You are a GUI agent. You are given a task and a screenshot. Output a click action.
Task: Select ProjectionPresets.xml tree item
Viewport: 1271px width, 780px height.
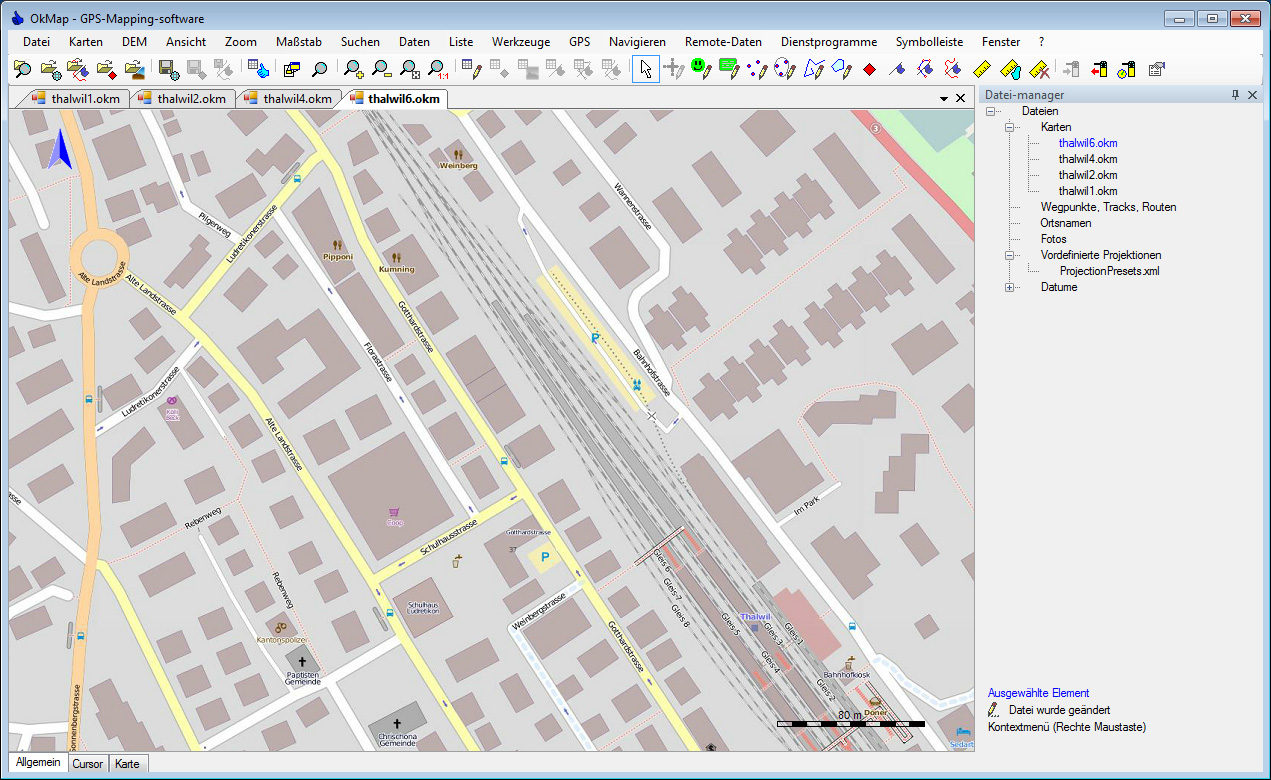coord(1110,271)
